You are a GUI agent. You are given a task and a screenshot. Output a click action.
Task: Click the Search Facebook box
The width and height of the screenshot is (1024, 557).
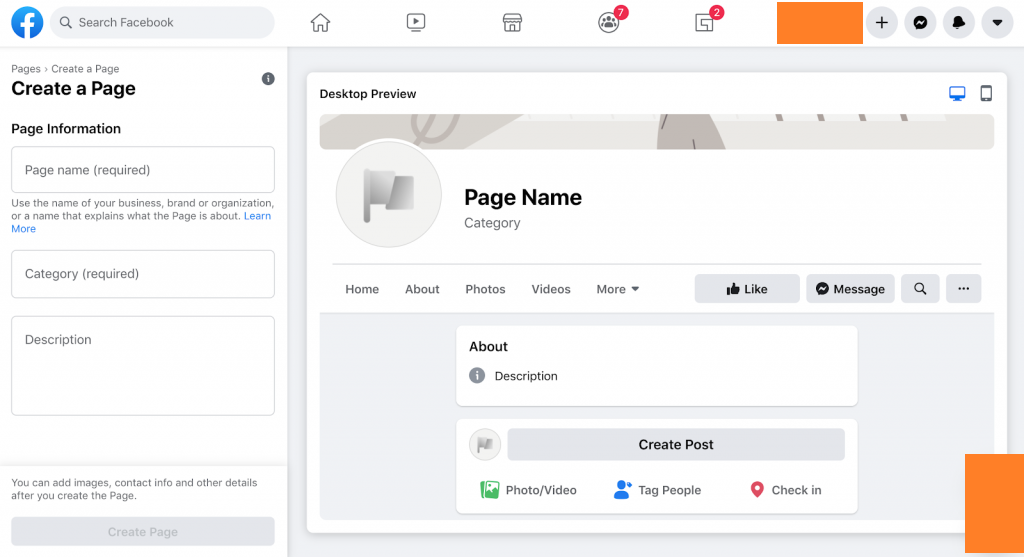(162, 23)
